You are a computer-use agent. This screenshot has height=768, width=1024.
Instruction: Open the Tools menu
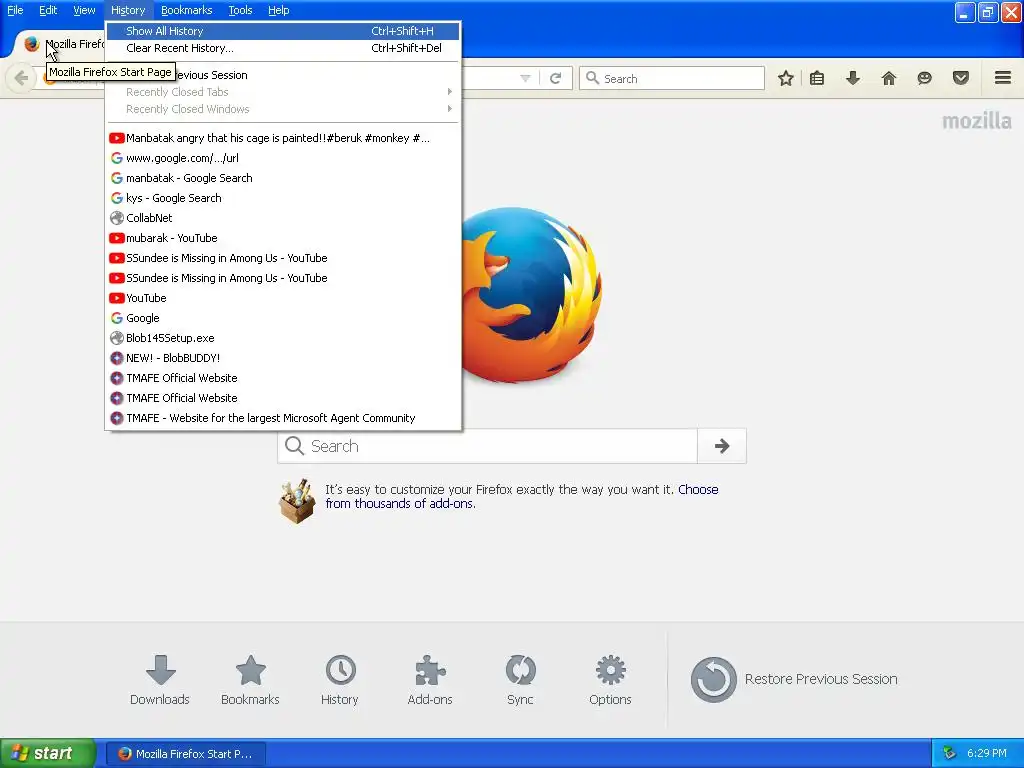click(240, 10)
